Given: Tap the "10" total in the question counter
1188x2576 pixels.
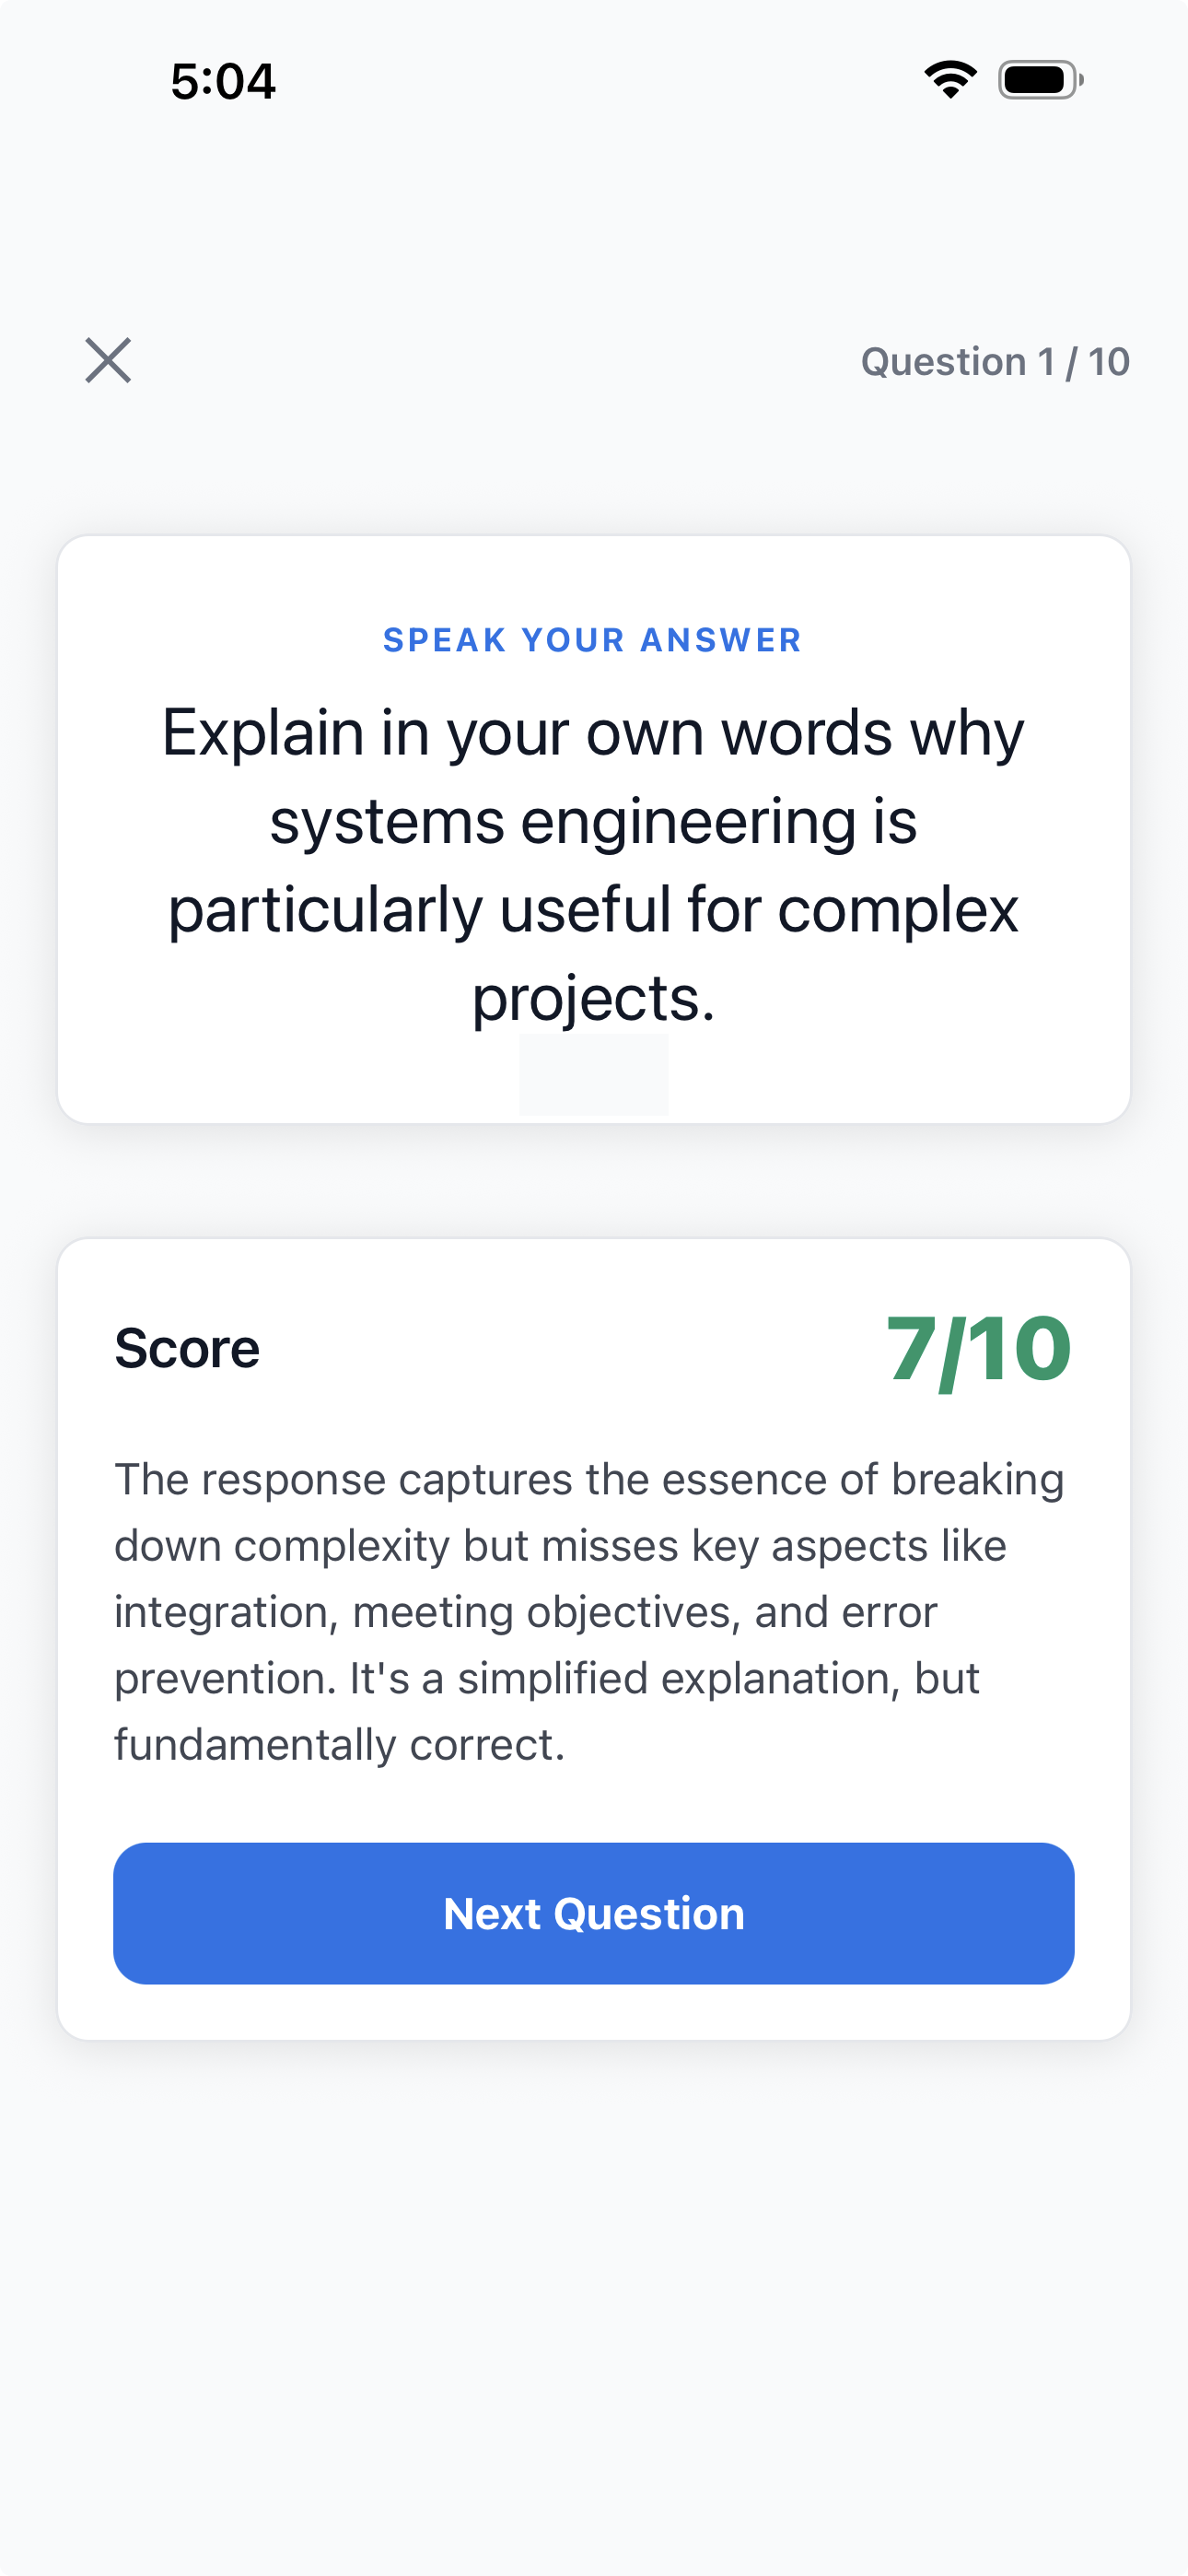Looking at the screenshot, I should (x=1108, y=362).
